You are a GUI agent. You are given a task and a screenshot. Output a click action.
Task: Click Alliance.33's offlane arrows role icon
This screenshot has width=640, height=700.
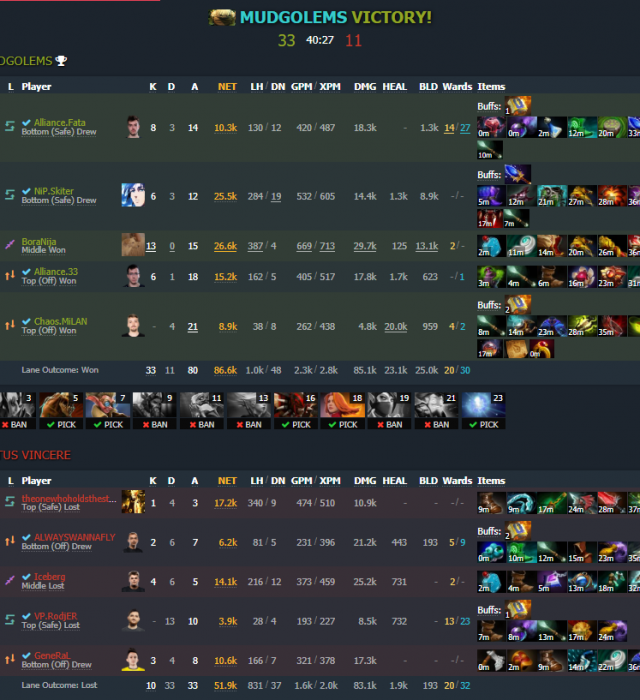(x=10, y=276)
